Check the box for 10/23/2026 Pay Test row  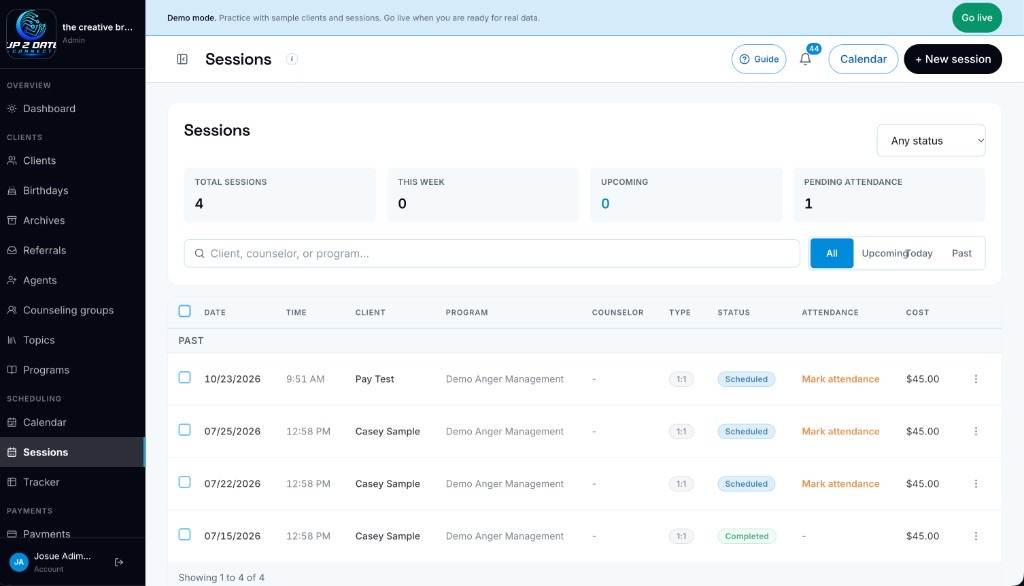point(185,378)
